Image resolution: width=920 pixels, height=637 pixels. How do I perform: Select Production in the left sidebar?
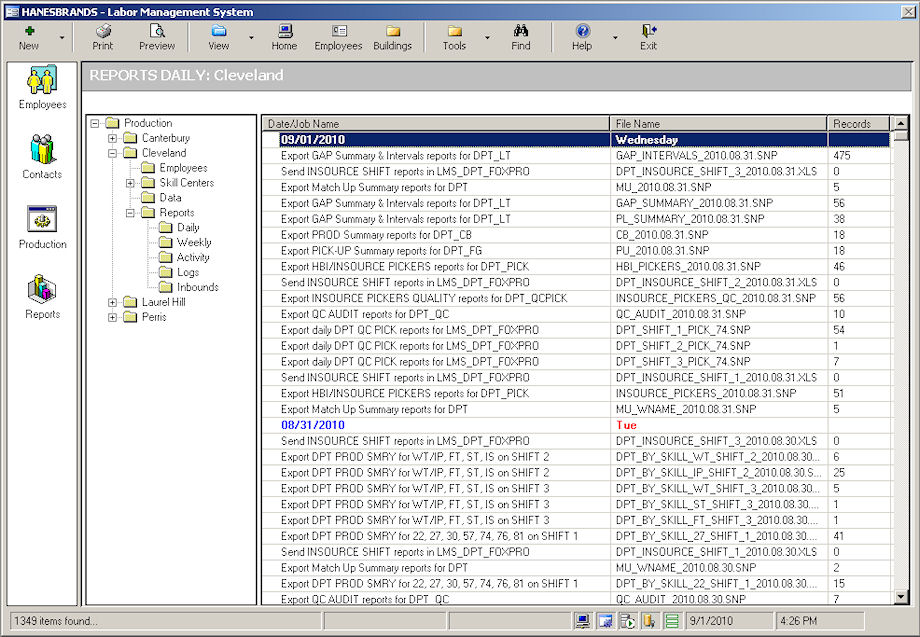click(42, 227)
